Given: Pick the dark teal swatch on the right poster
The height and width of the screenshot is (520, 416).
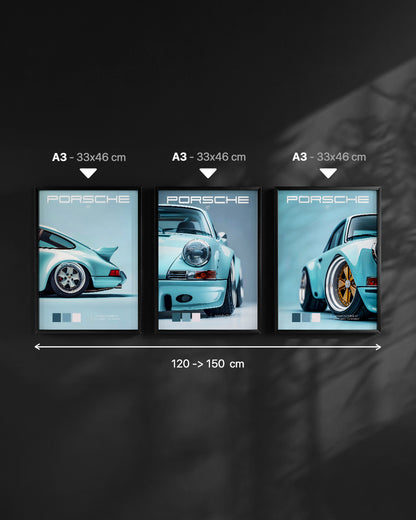Looking at the screenshot, I should pyautogui.click(x=296, y=317).
